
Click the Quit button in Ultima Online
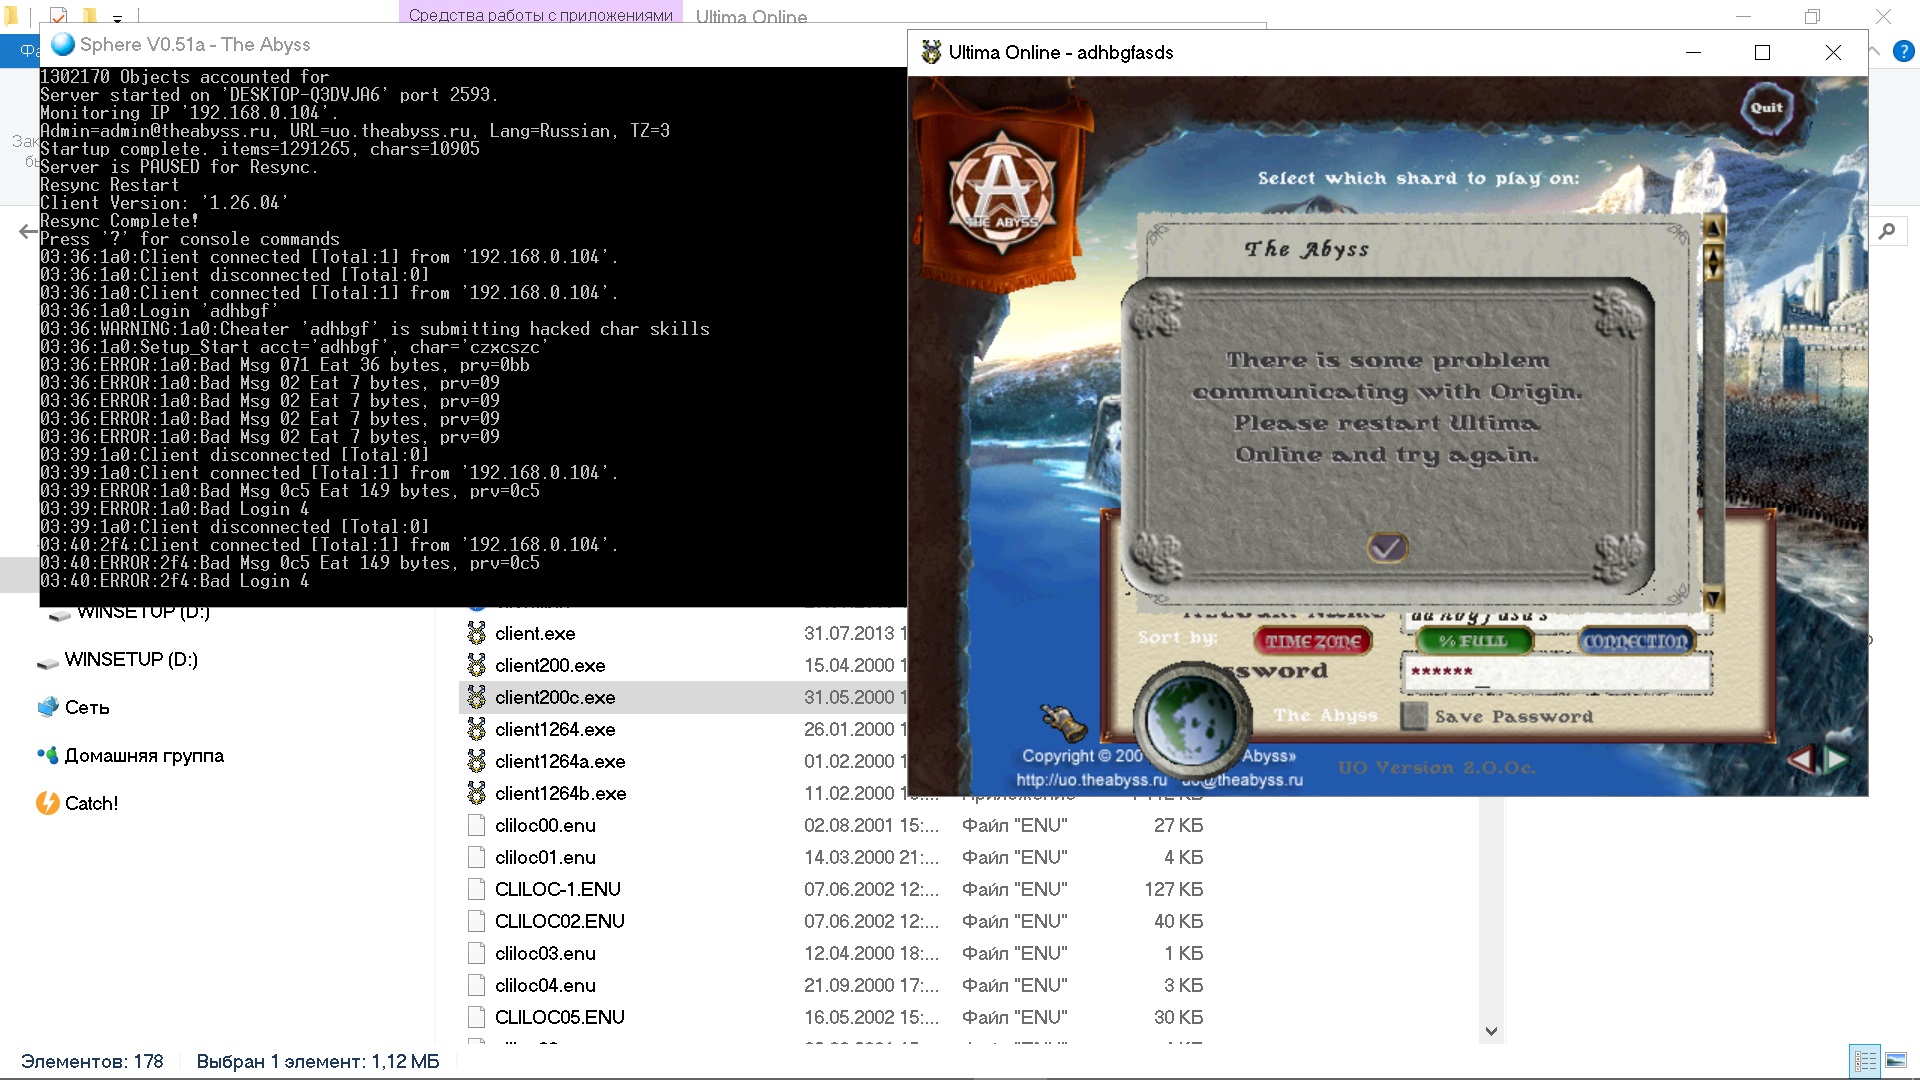pos(1766,108)
